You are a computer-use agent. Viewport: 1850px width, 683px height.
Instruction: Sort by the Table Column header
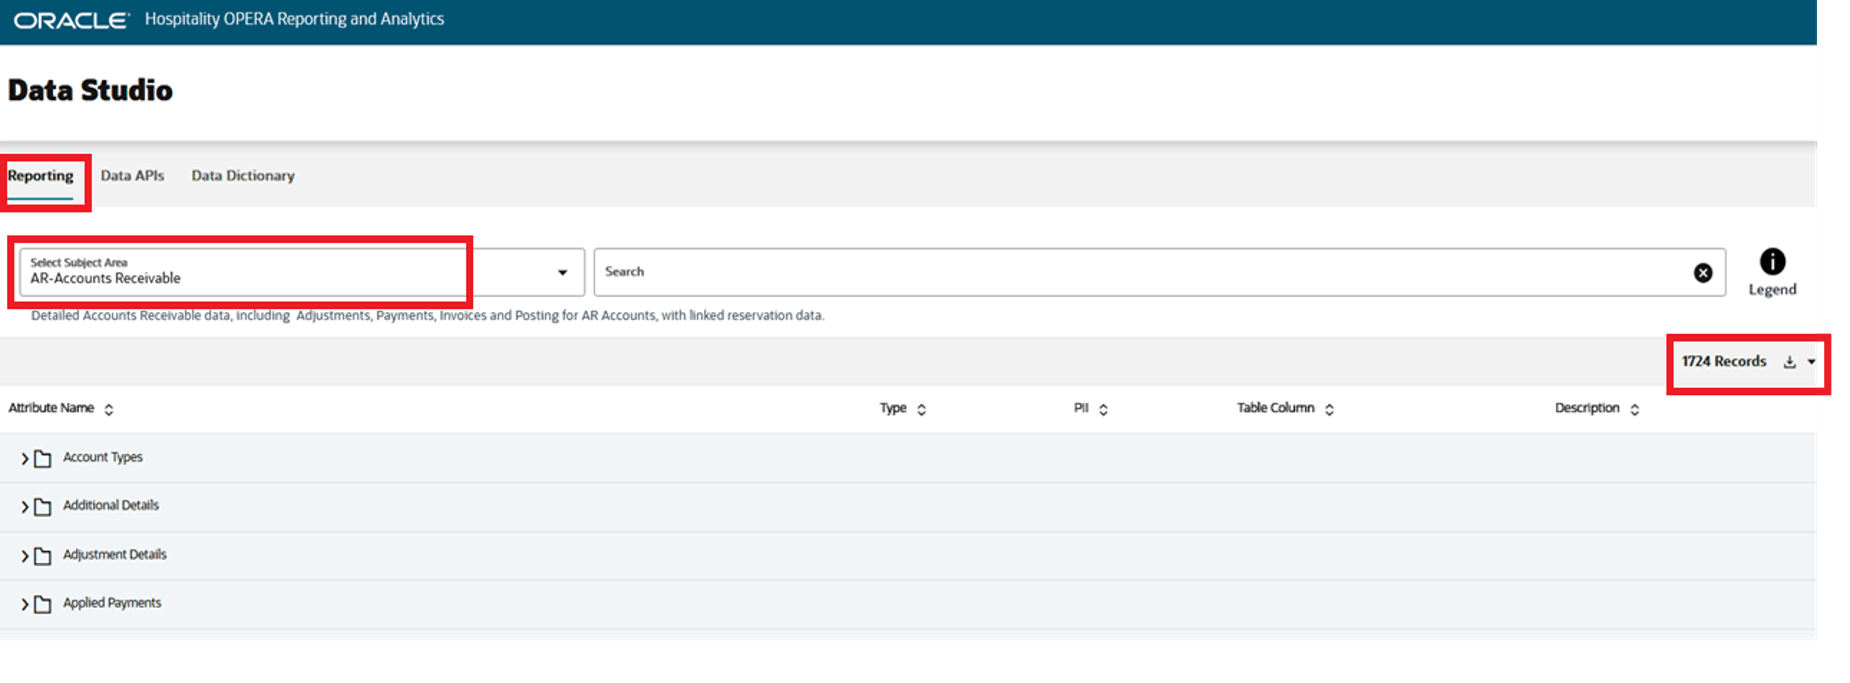click(x=1329, y=409)
